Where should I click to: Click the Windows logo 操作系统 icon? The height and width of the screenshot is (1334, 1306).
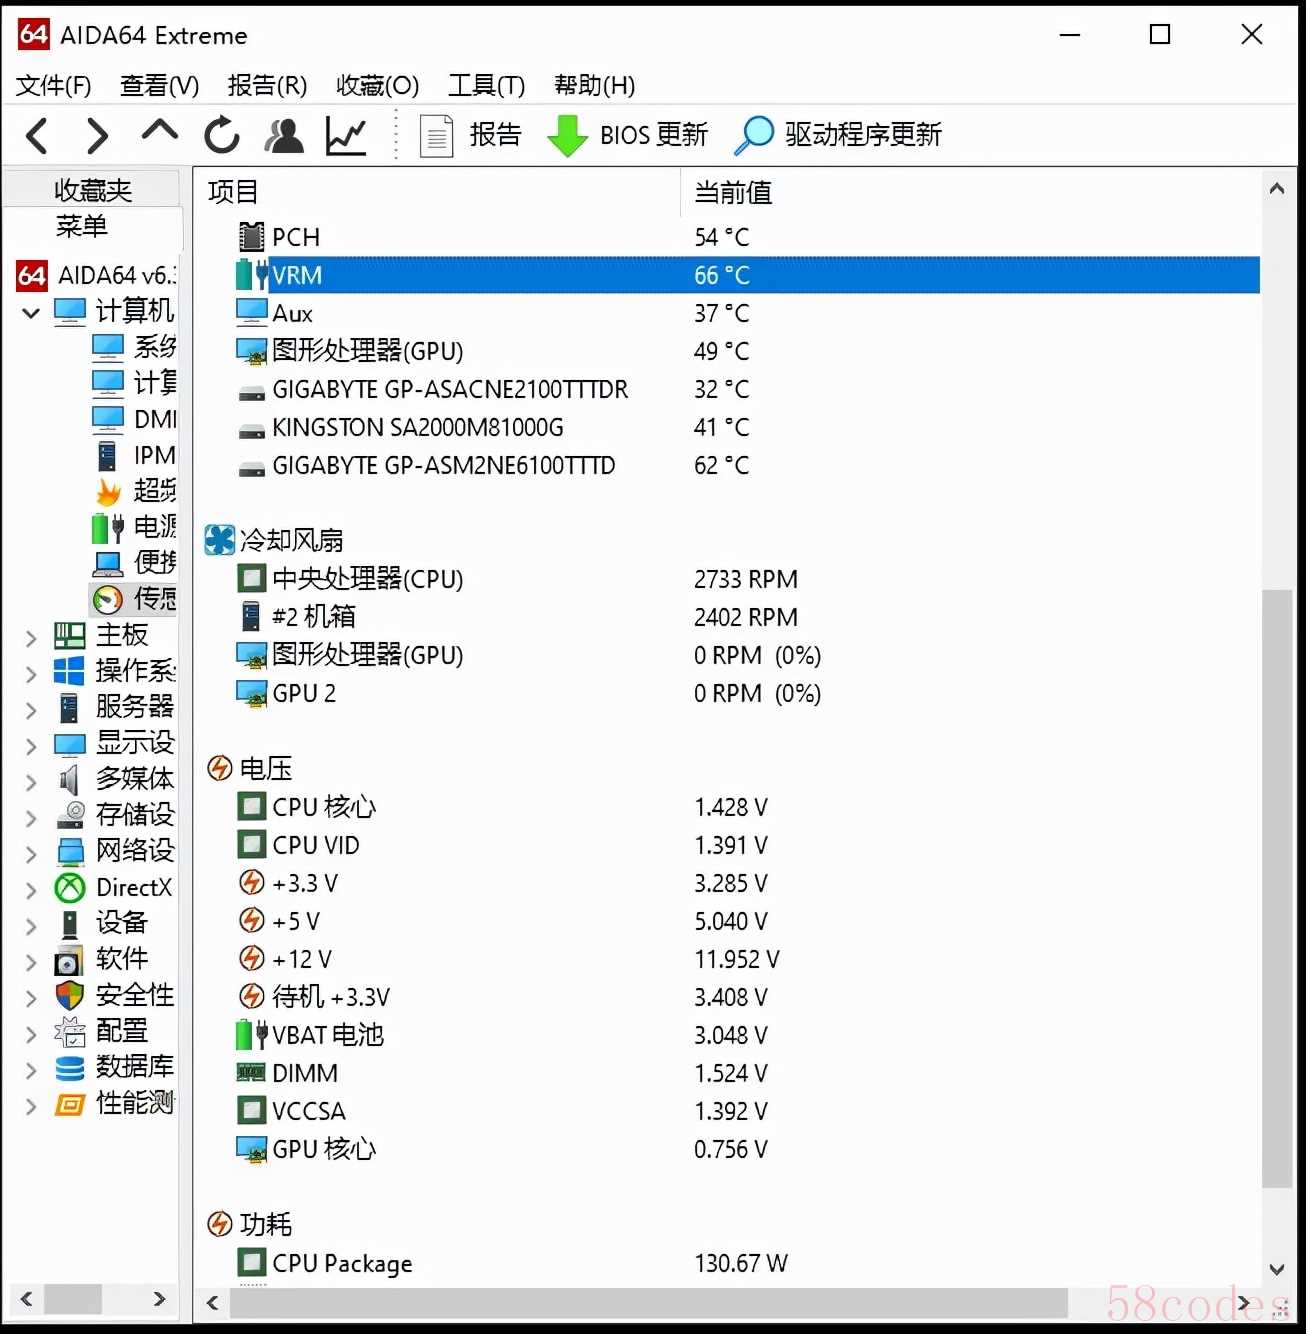[x=69, y=671]
